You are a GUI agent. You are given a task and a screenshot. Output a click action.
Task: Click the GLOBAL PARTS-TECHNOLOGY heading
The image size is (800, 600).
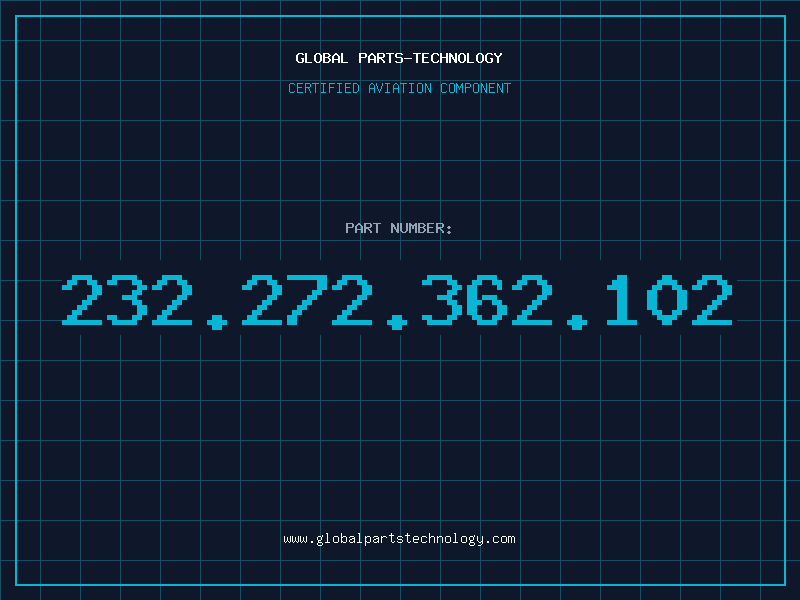click(399, 58)
